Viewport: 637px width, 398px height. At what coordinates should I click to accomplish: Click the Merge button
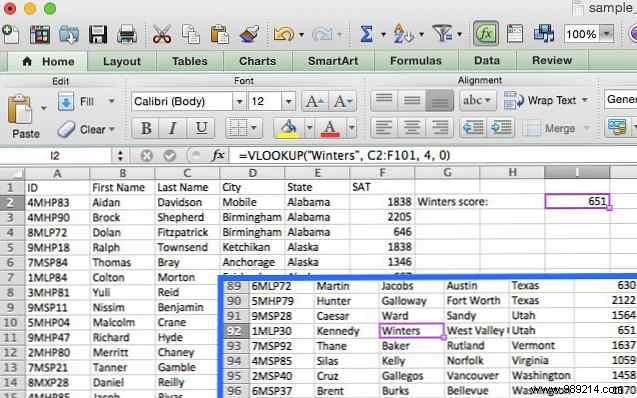pos(550,128)
